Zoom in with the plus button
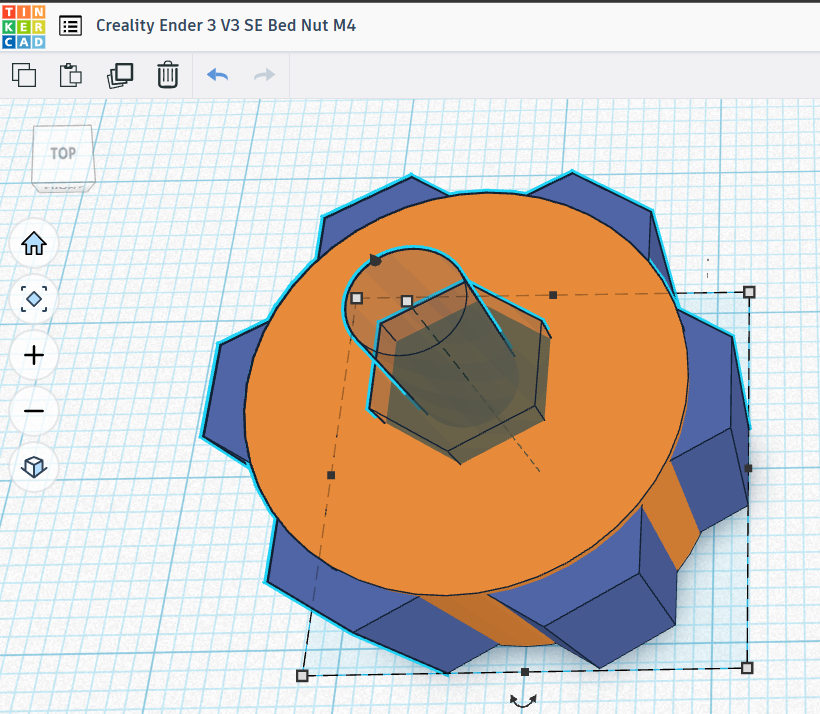The image size is (820, 714). (34, 355)
